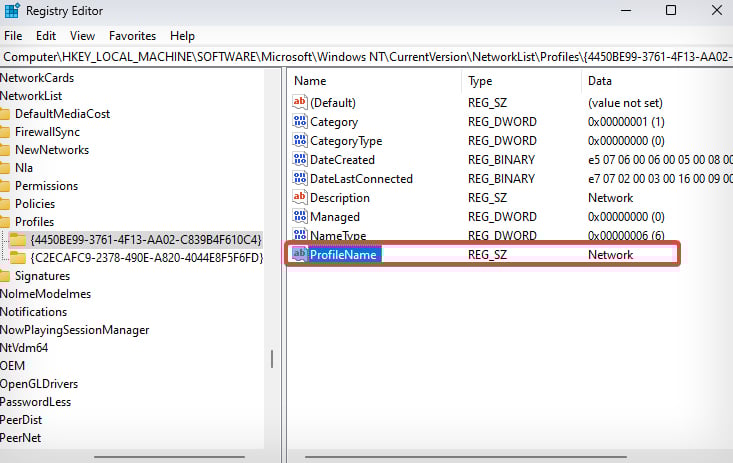Screen dimensions: 733x463
Task: Click folder icon of {C2ECAFC9-2378-490E-A820-4044E8F5F6FD}
Action: (18, 258)
